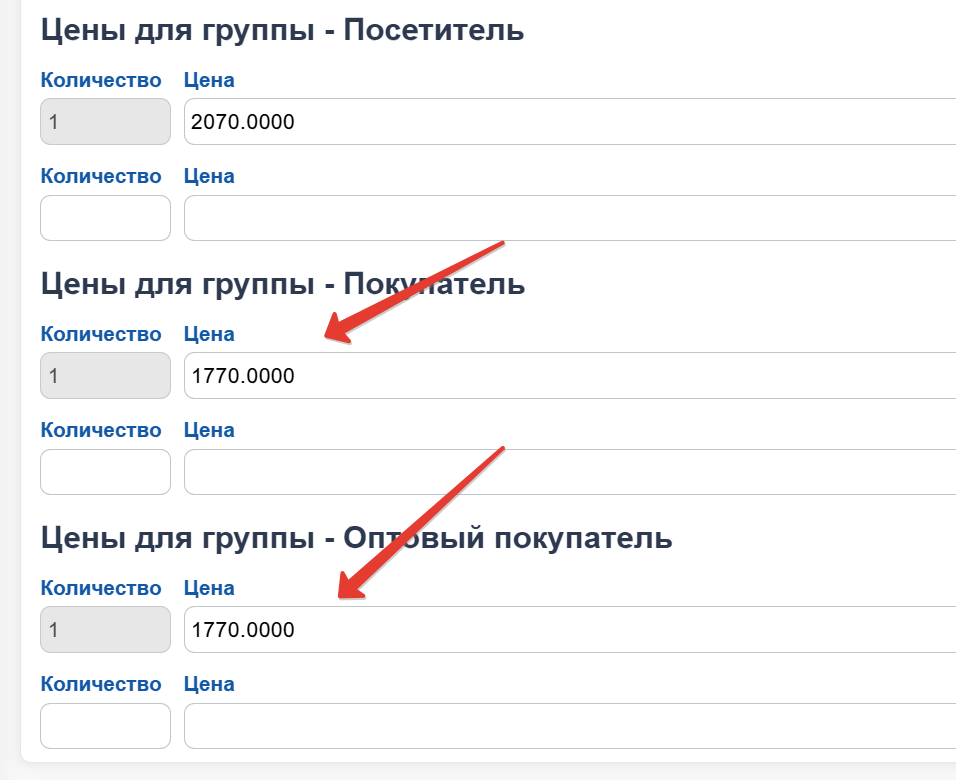The width and height of the screenshot is (956, 780).
Task: Edit price 1770.0000 for Оптовый покупатель
Action: point(570,629)
